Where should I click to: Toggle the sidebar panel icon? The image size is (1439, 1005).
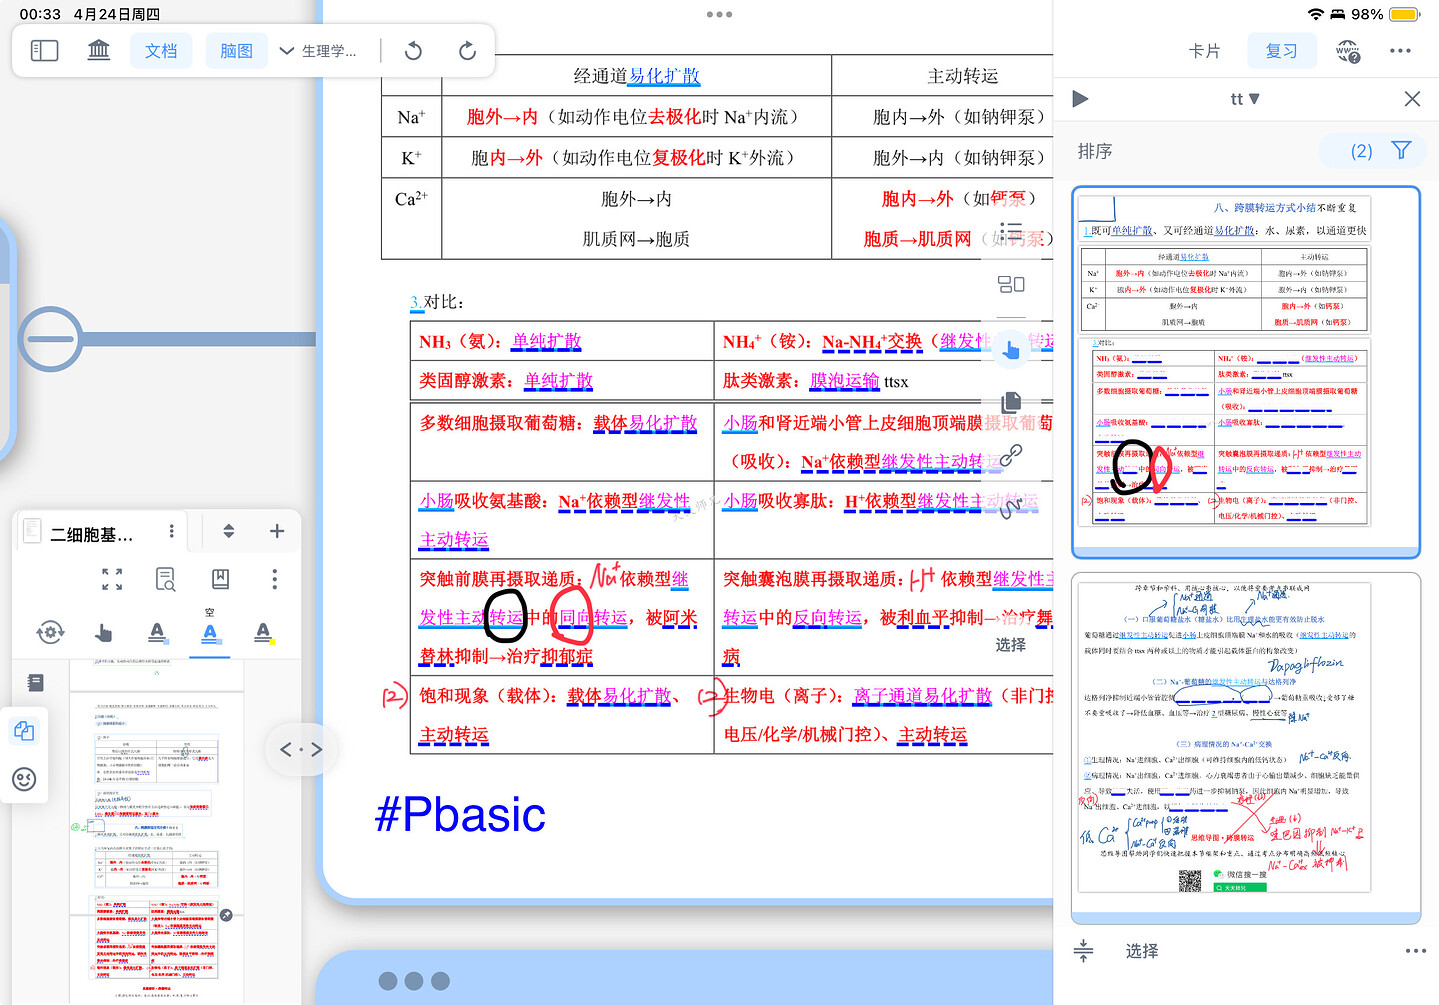click(x=45, y=51)
